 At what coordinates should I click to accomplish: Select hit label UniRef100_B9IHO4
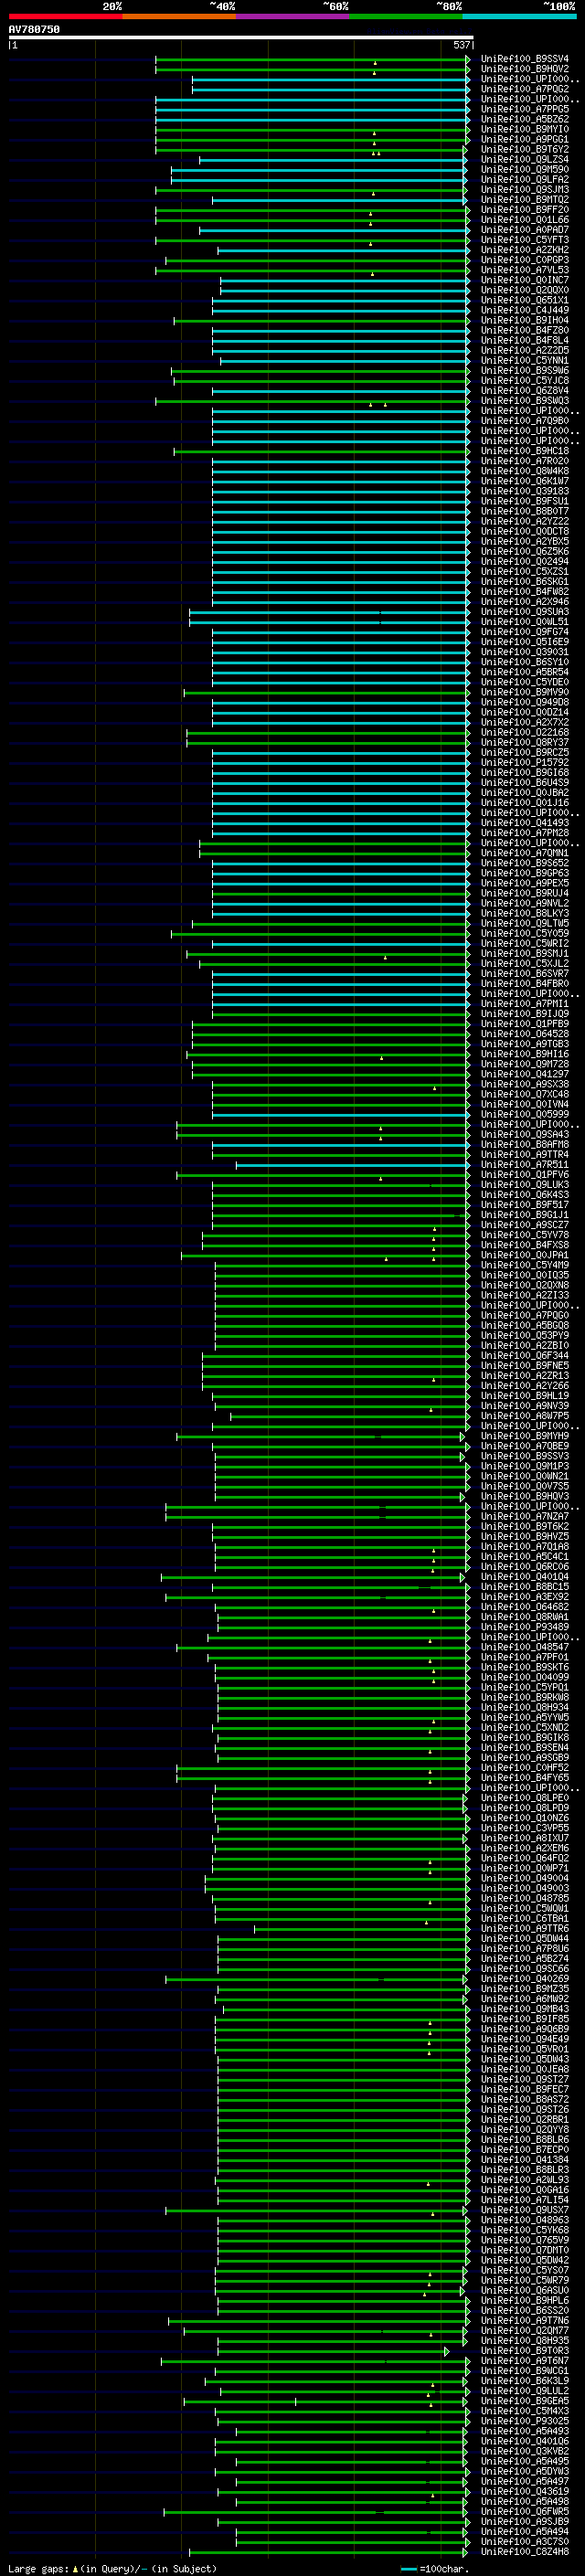pyautogui.click(x=525, y=320)
